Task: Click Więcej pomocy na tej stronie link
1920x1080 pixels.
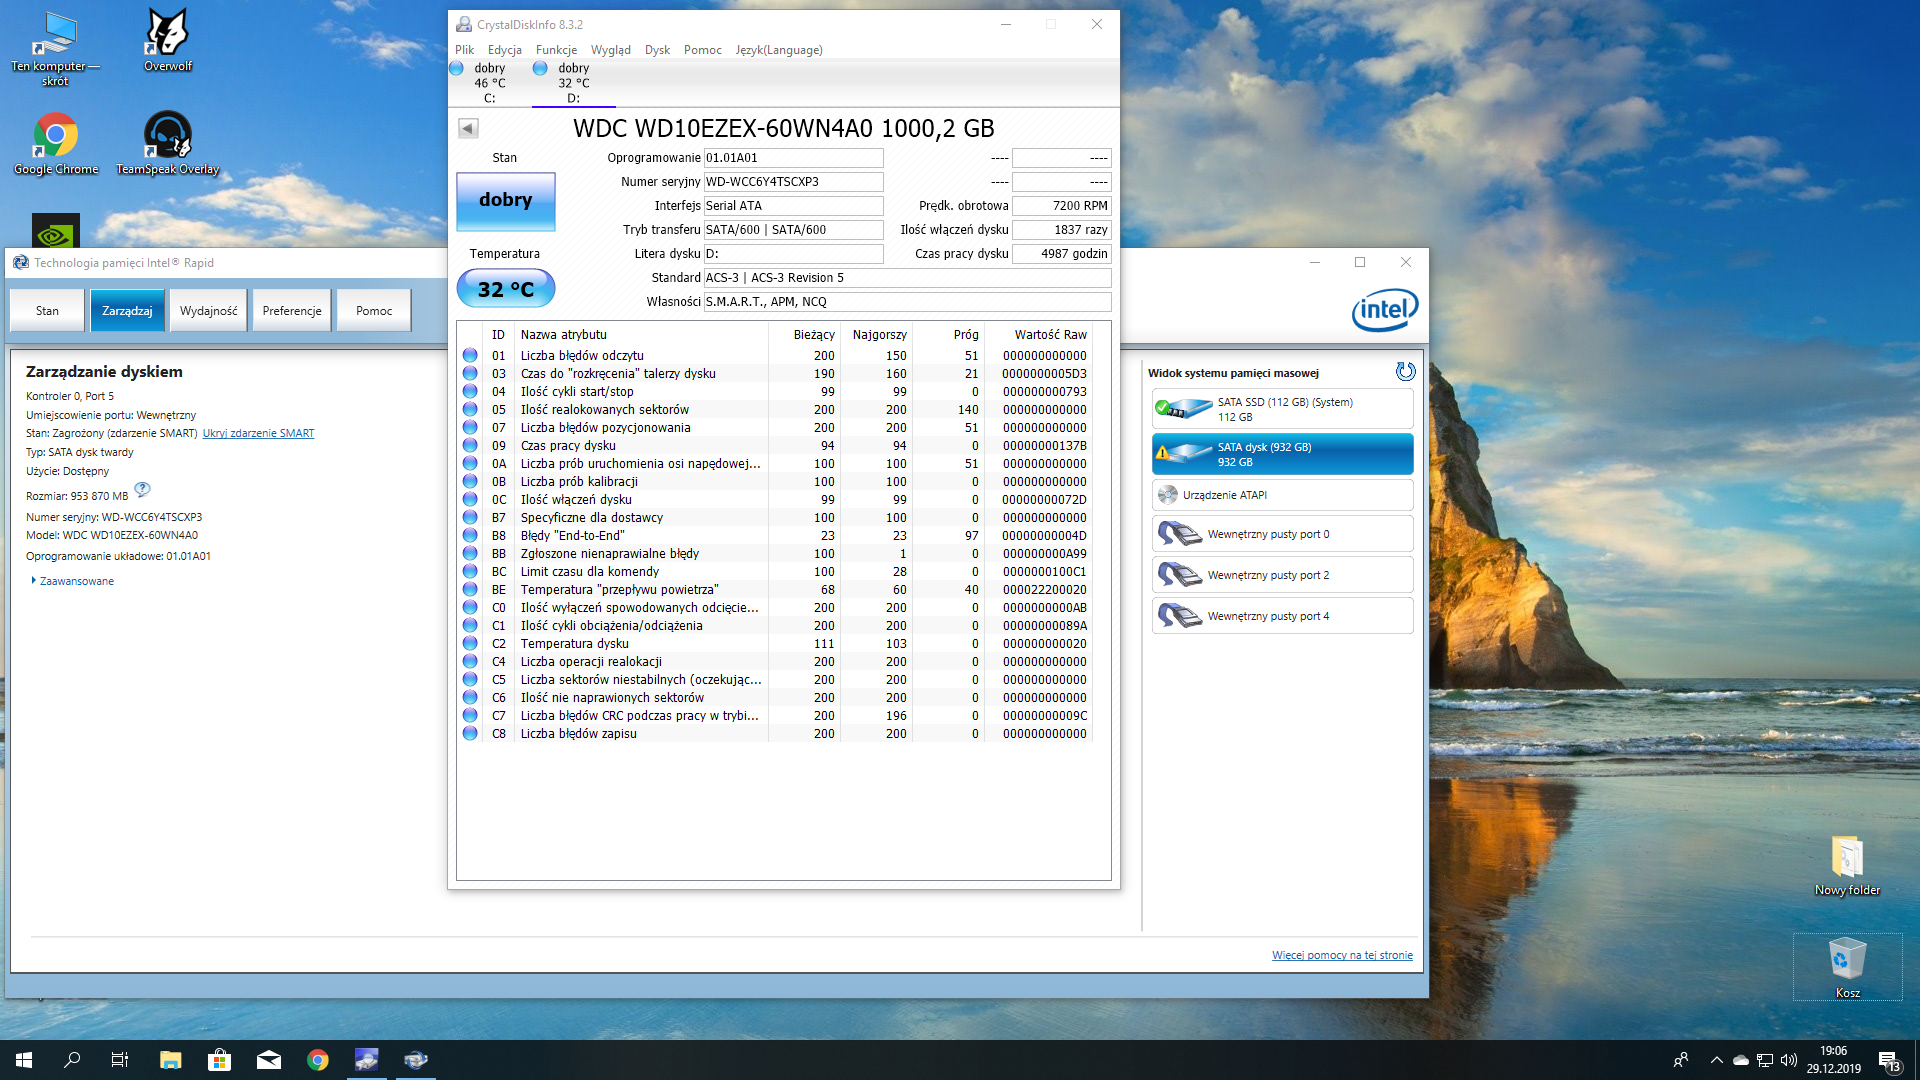Action: [x=1341, y=955]
